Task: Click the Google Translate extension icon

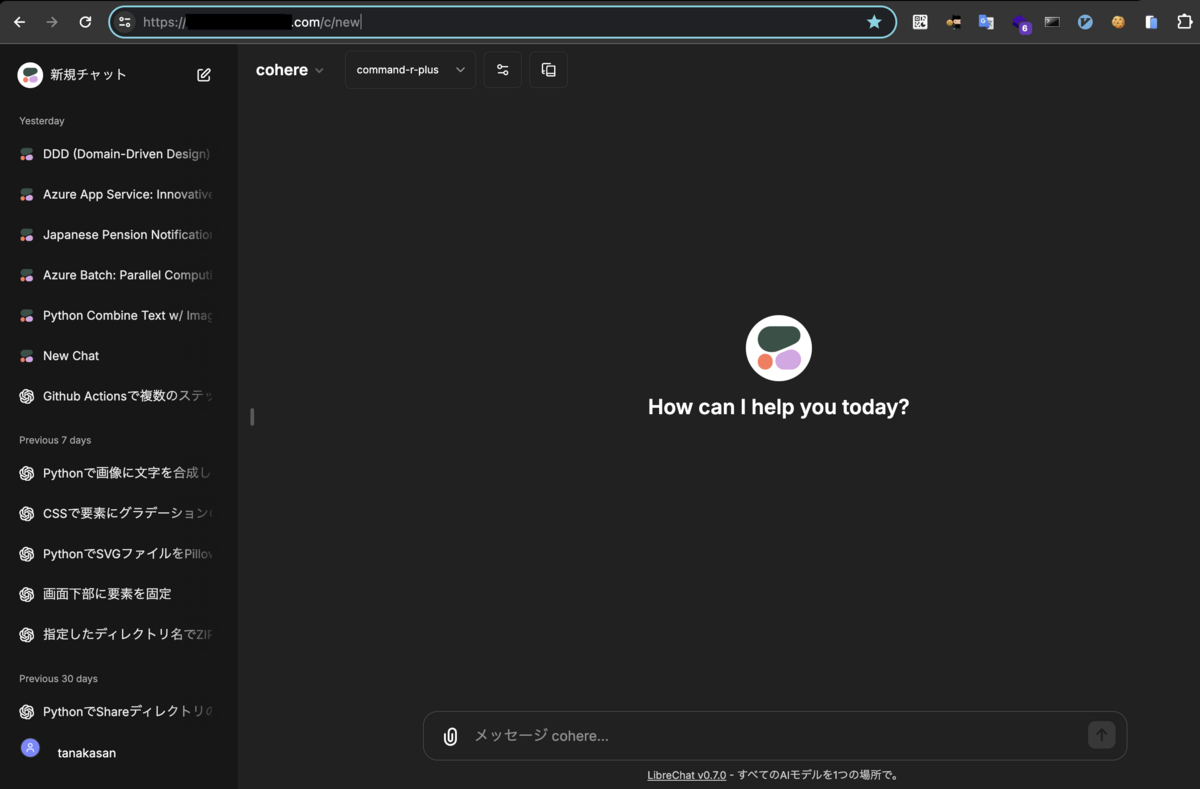Action: click(x=986, y=21)
